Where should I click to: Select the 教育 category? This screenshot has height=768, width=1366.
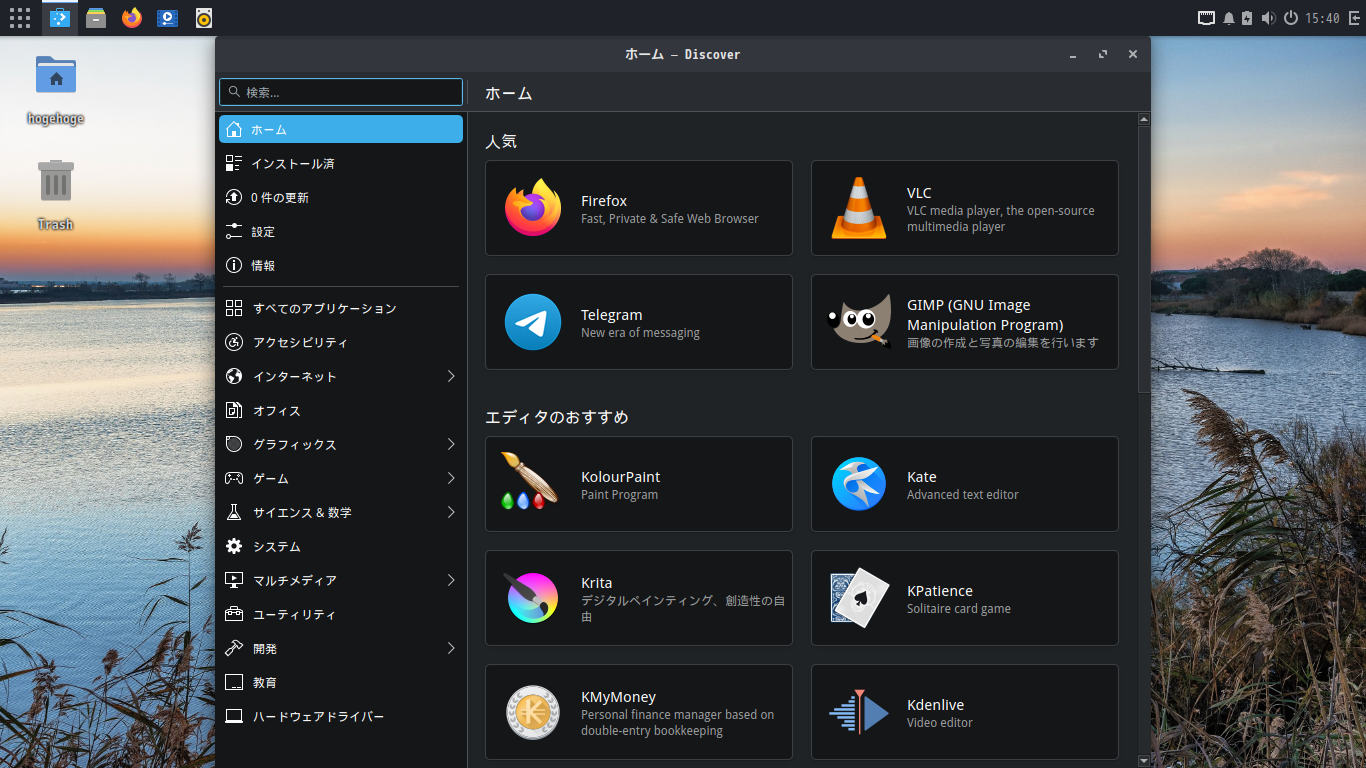tap(341, 682)
